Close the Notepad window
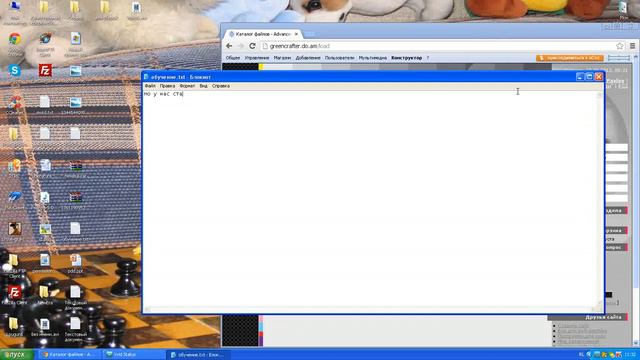The height and width of the screenshot is (360, 640). (599, 77)
